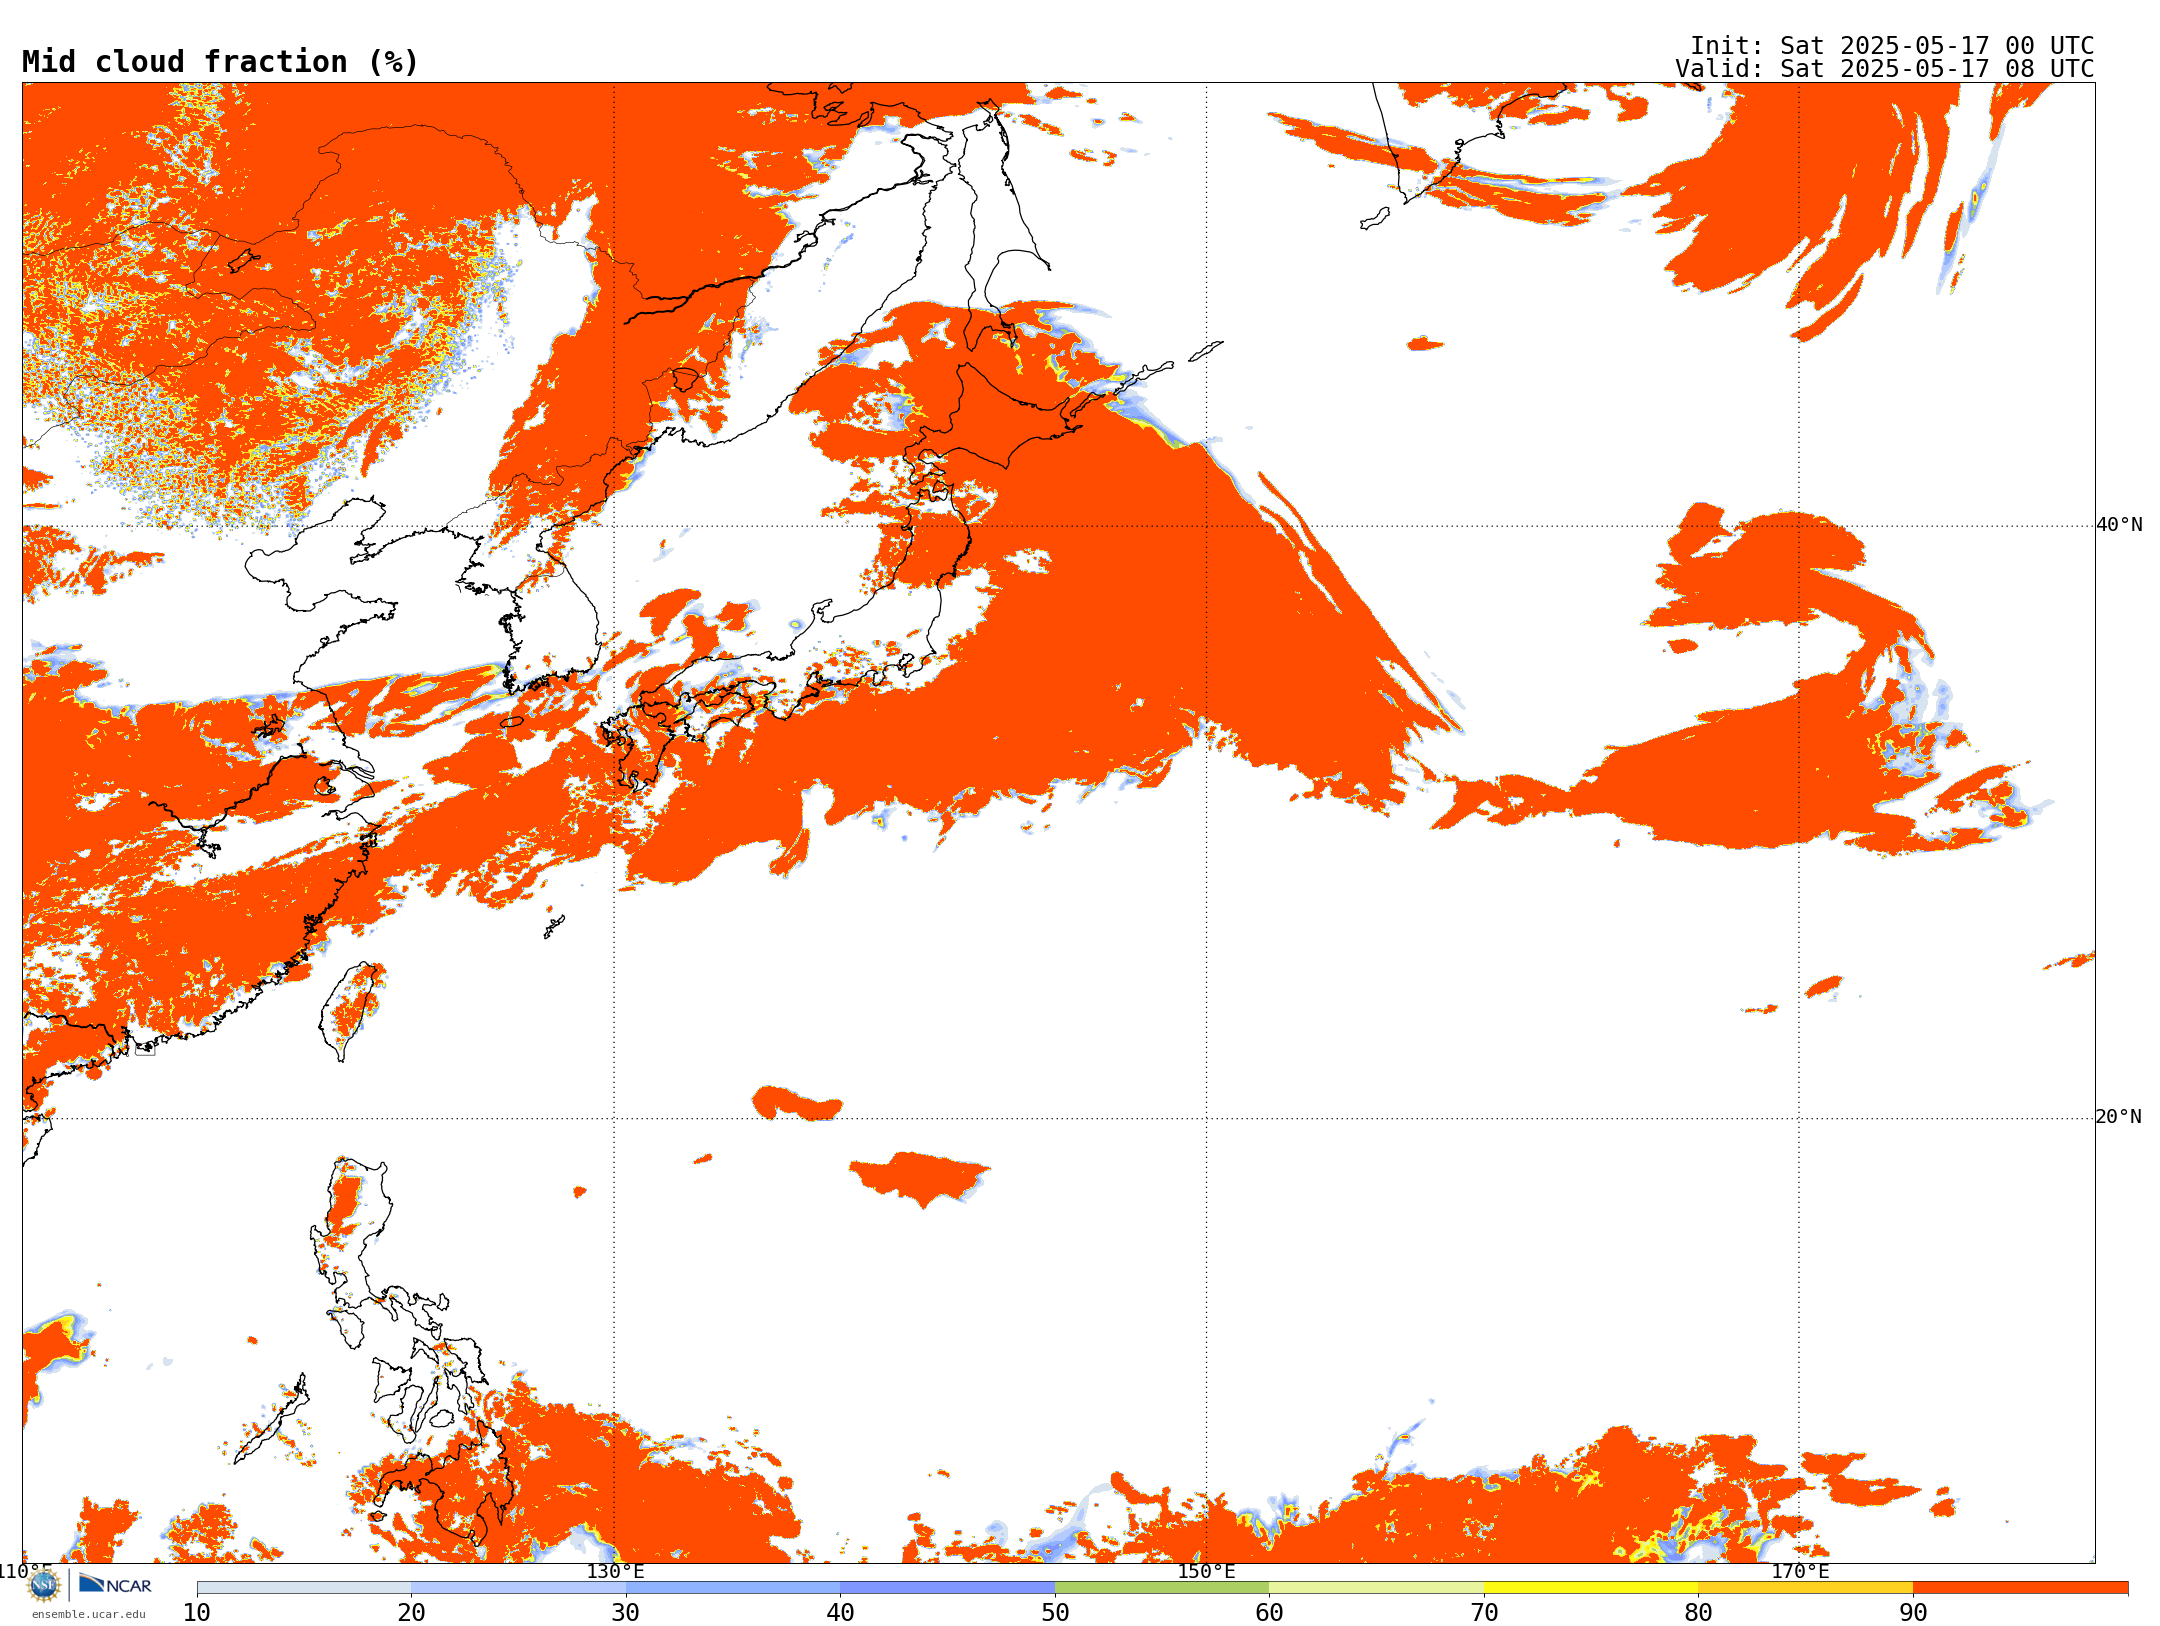Click the colorbar tick label 20
This screenshot has width=2160, height=1626.
[x=411, y=1613]
